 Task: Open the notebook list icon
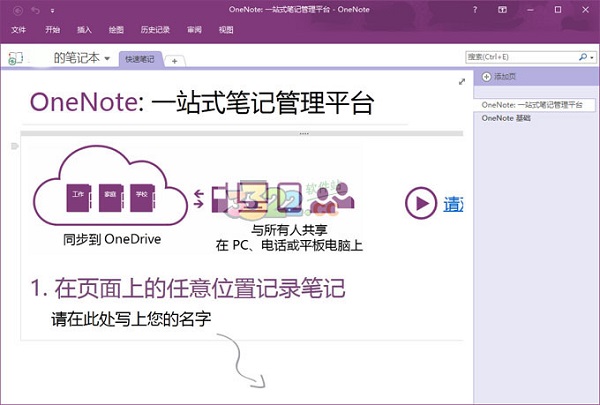pyautogui.click(x=15, y=59)
